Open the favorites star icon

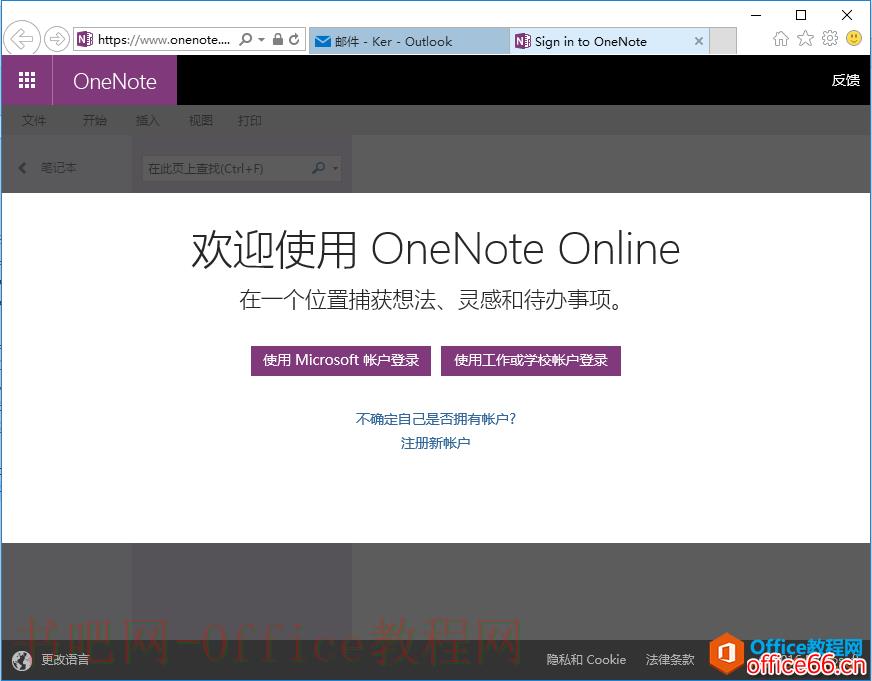point(805,38)
